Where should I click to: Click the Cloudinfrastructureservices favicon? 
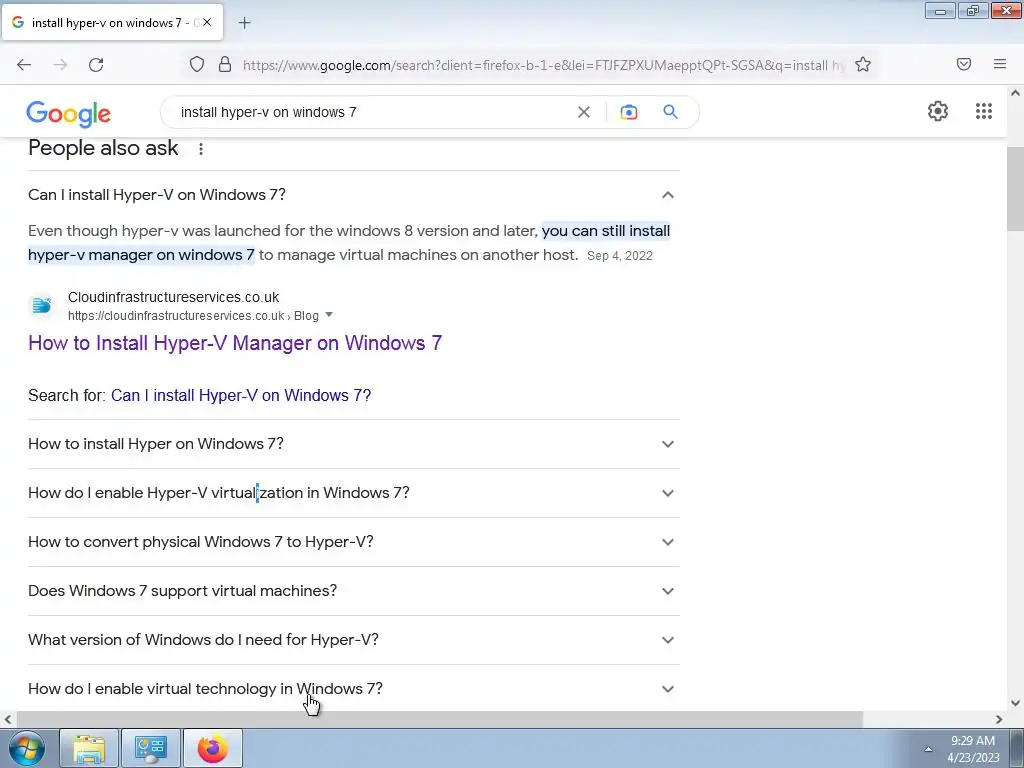point(41,305)
